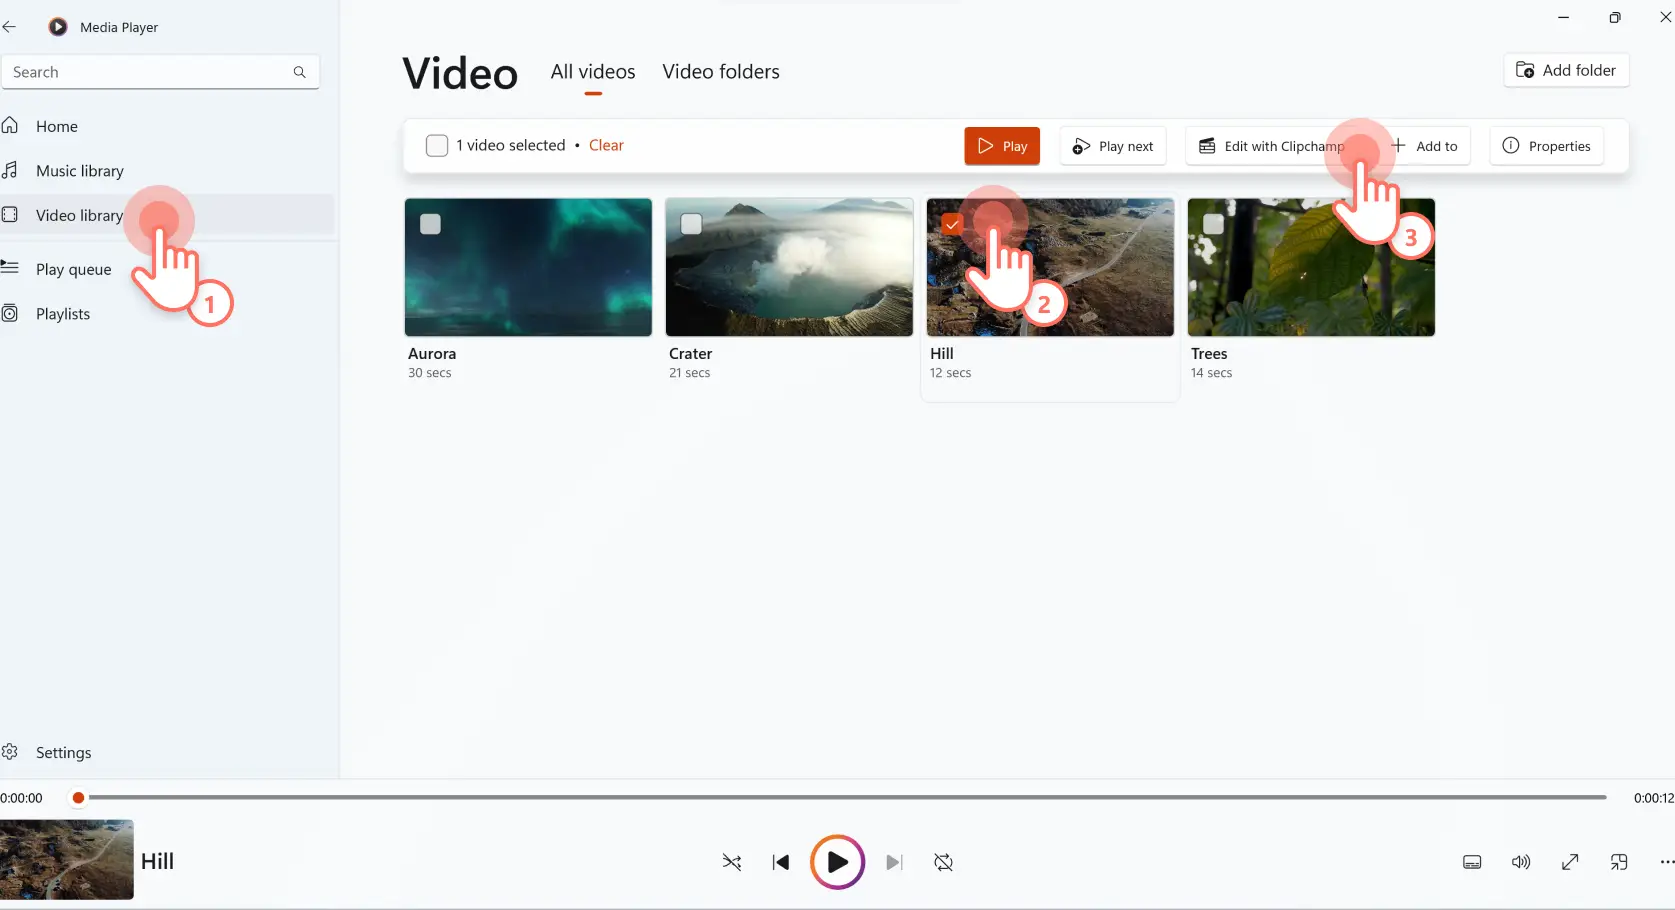Open the Music library section
The height and width of the screenshot is (910, 1675).
pos(79,170)
